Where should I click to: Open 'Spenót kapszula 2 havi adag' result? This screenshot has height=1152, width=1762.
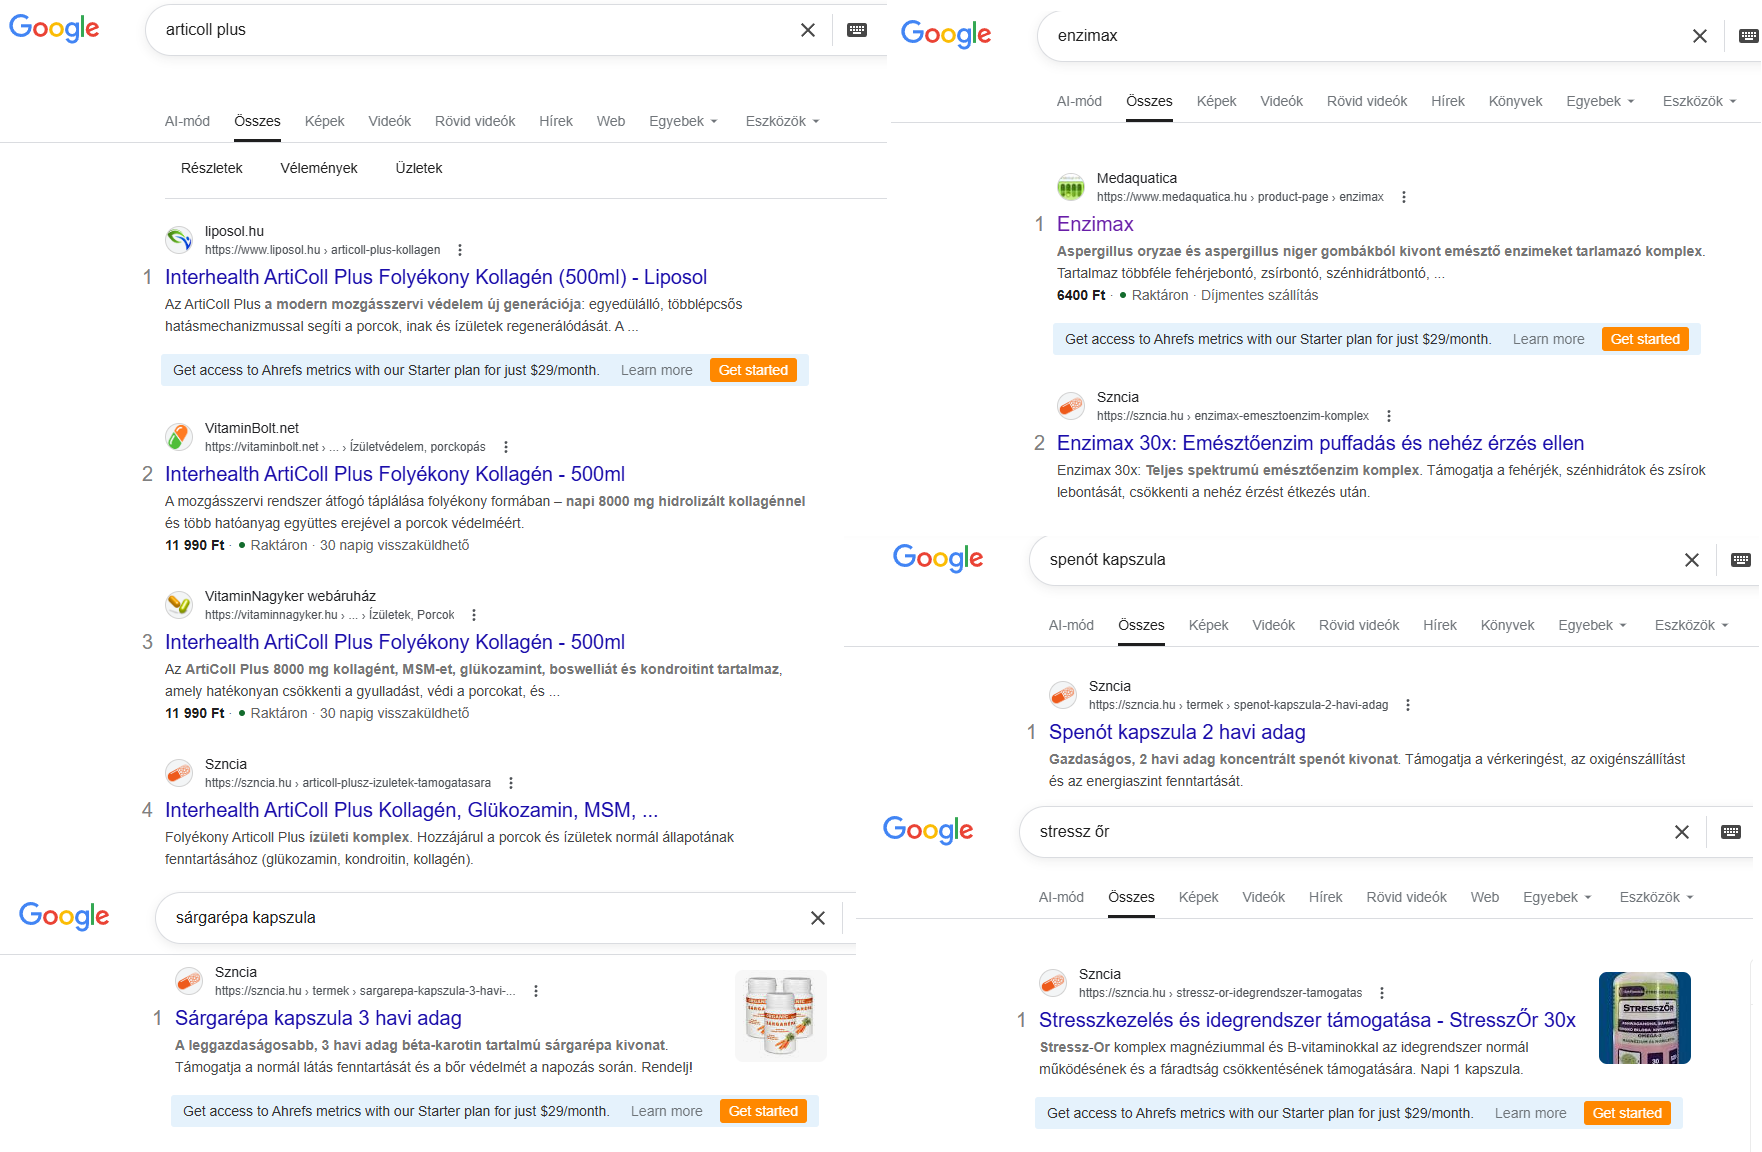point(1177,732)
